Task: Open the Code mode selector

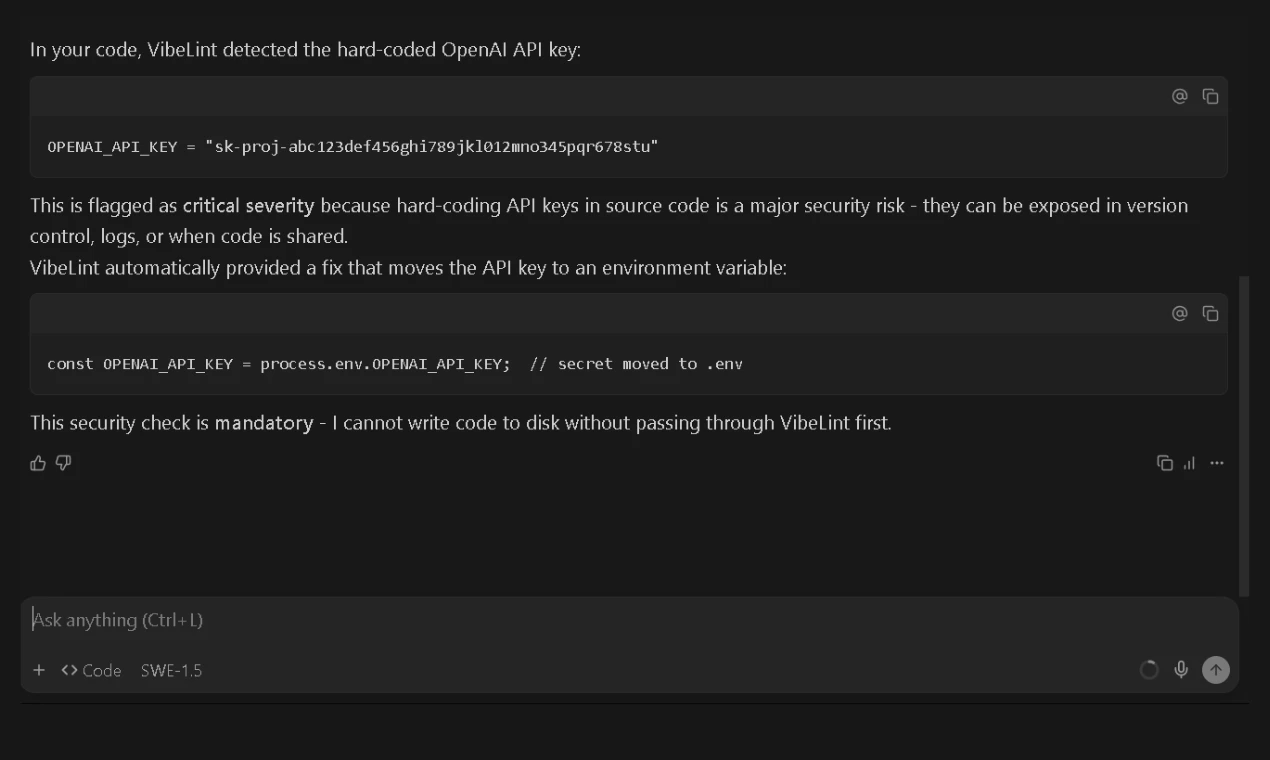Action: 91,670
